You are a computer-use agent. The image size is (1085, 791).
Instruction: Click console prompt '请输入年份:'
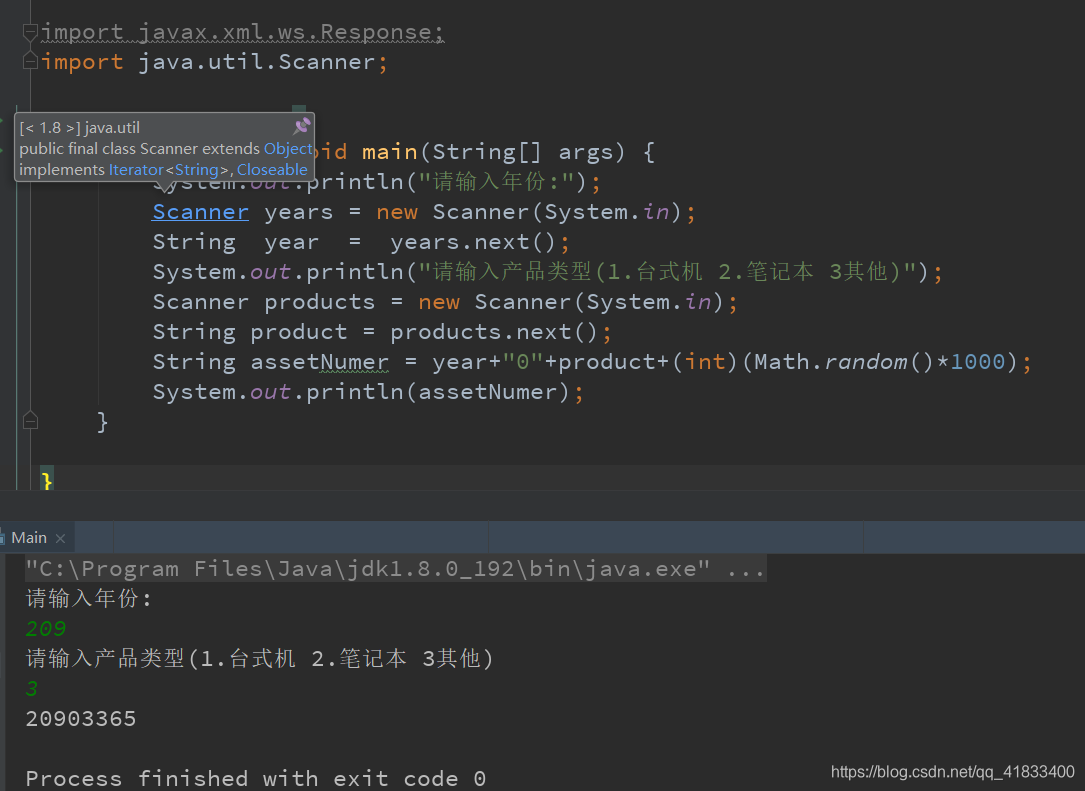[x=89, y=599]
